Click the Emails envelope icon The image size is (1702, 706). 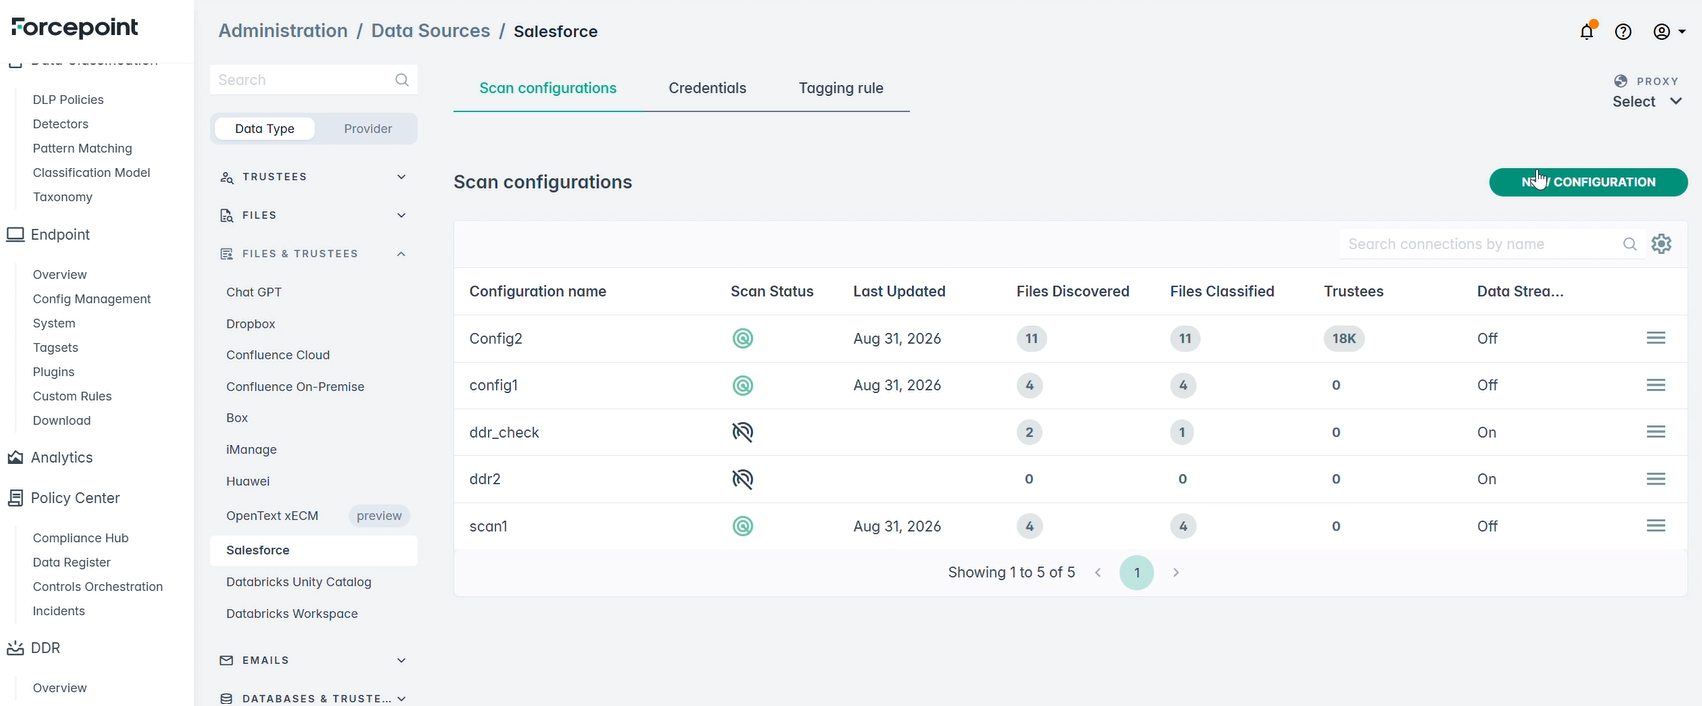click(x=226, y=660)
